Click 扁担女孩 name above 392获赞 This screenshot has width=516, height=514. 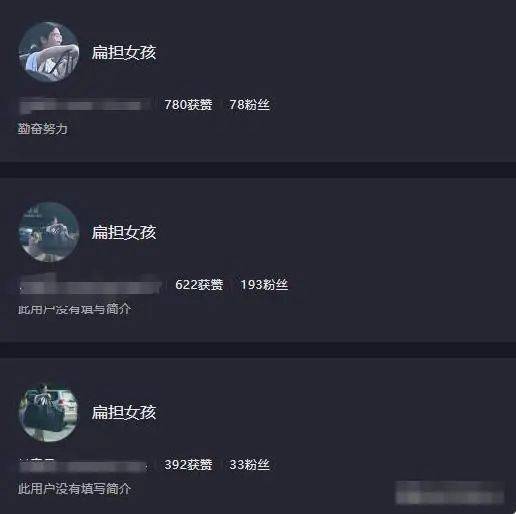[x=124, y=412]
